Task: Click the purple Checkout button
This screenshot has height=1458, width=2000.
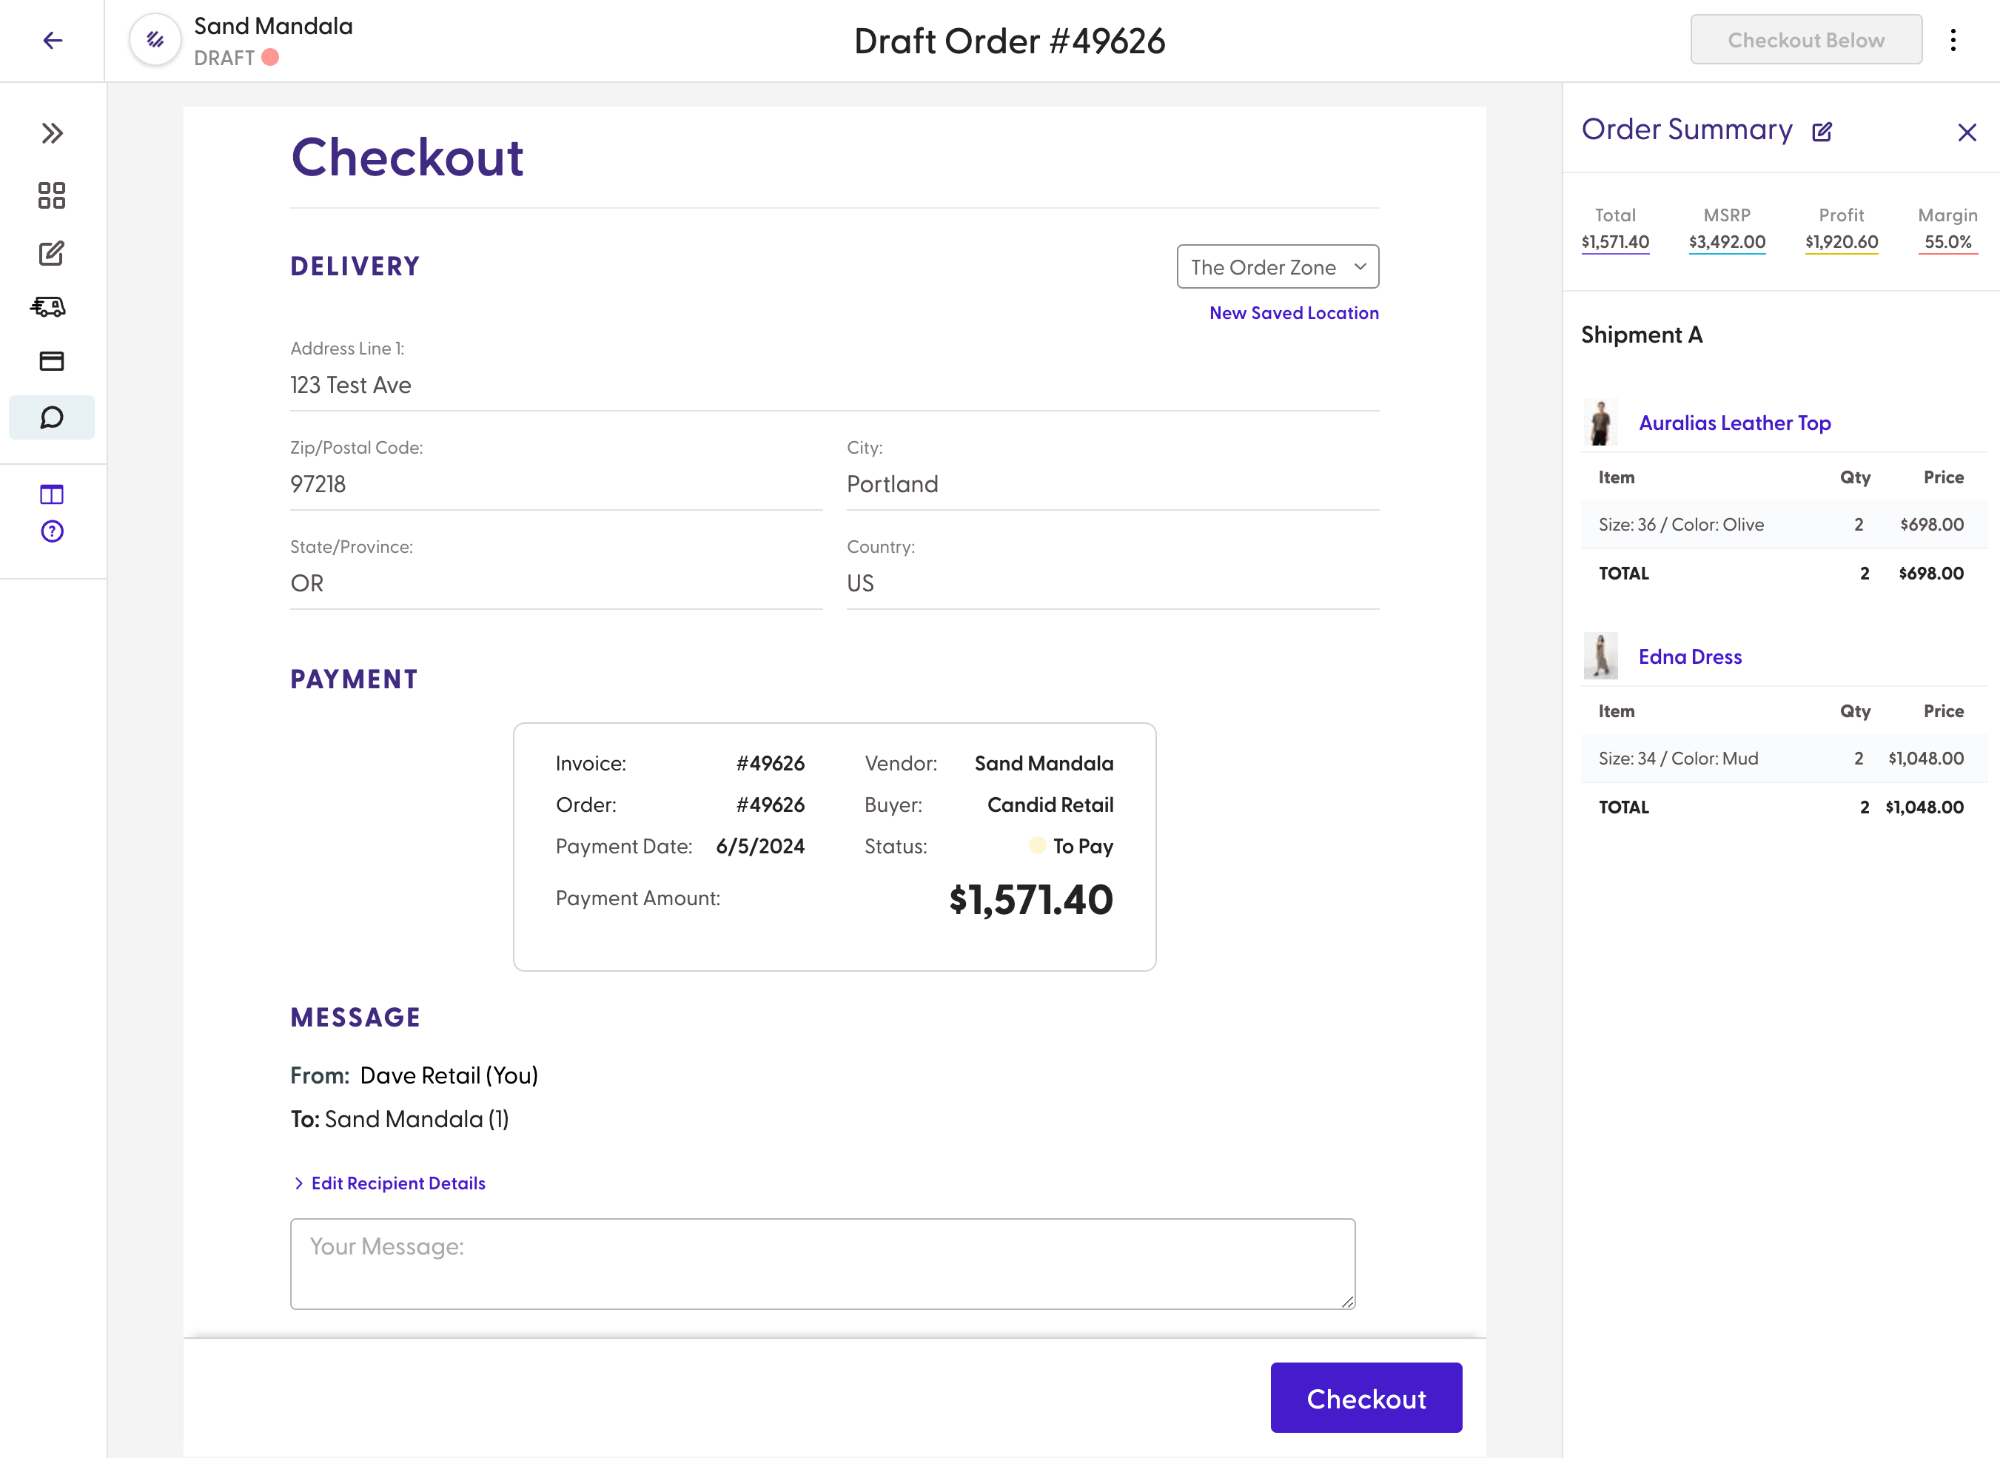Action: [1366, 1398]
